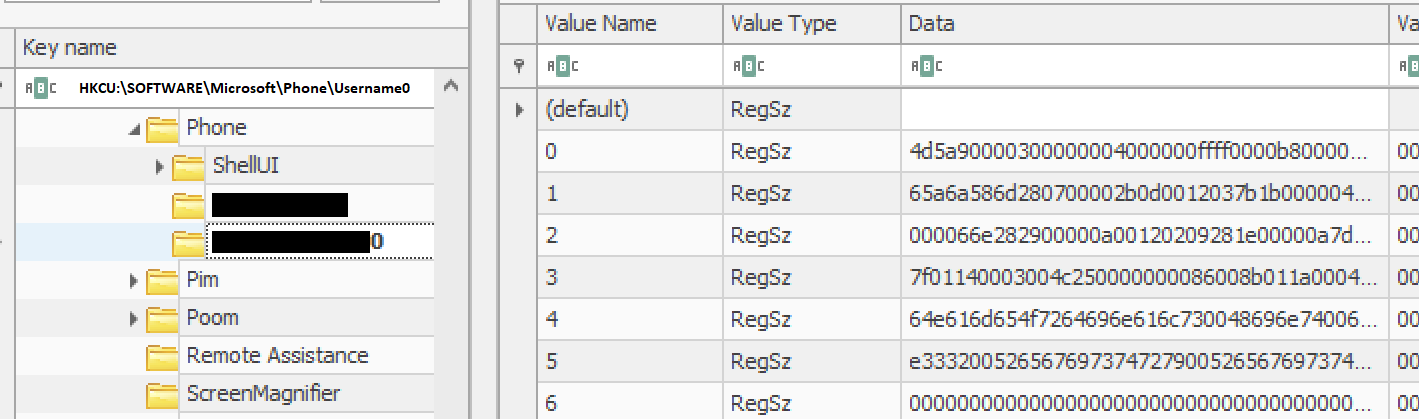
Task: Click the ScreenMagnifier folder icon
Action: click(162, 394)
